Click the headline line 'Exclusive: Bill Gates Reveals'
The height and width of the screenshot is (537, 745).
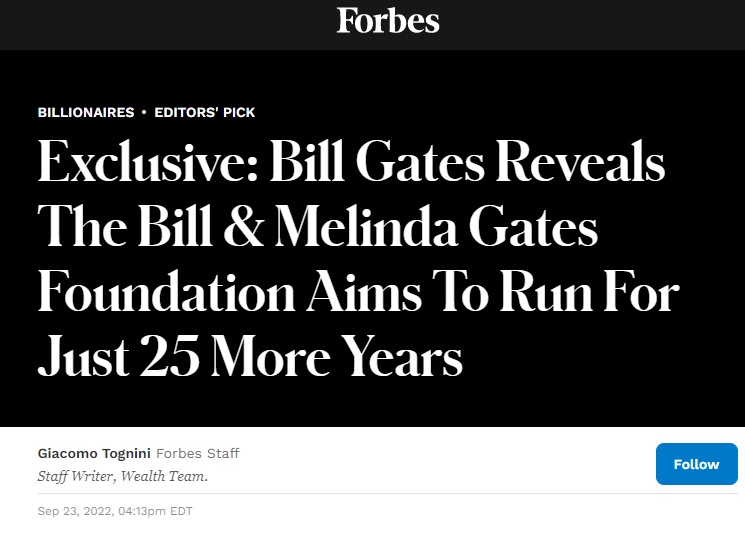351,162
